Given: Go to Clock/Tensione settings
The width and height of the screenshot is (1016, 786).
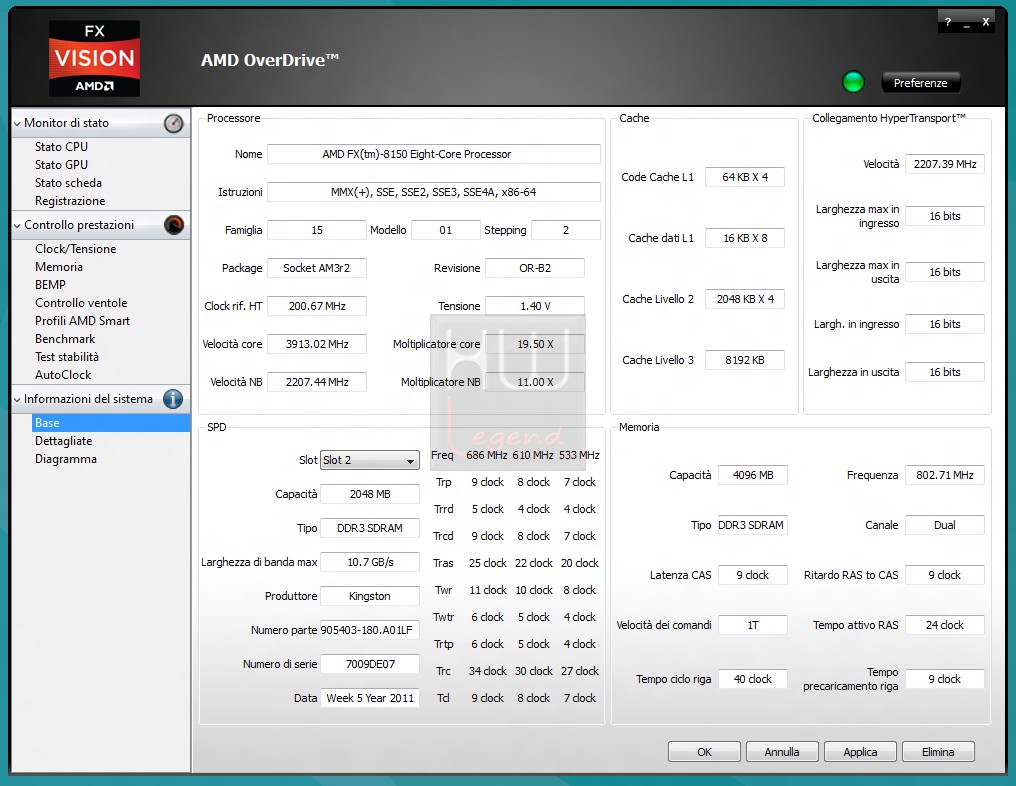Looking at the screenshot, I should [x=76, y=249].
